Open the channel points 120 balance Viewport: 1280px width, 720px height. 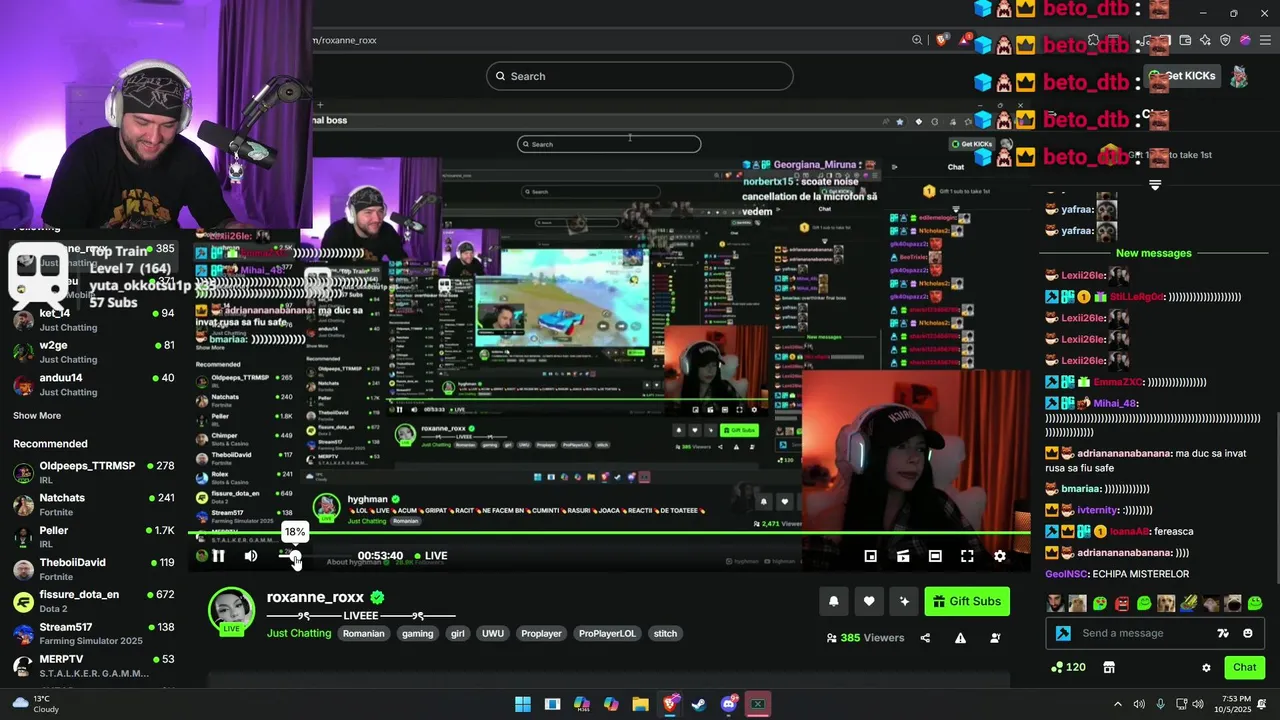coord(1068,667)
